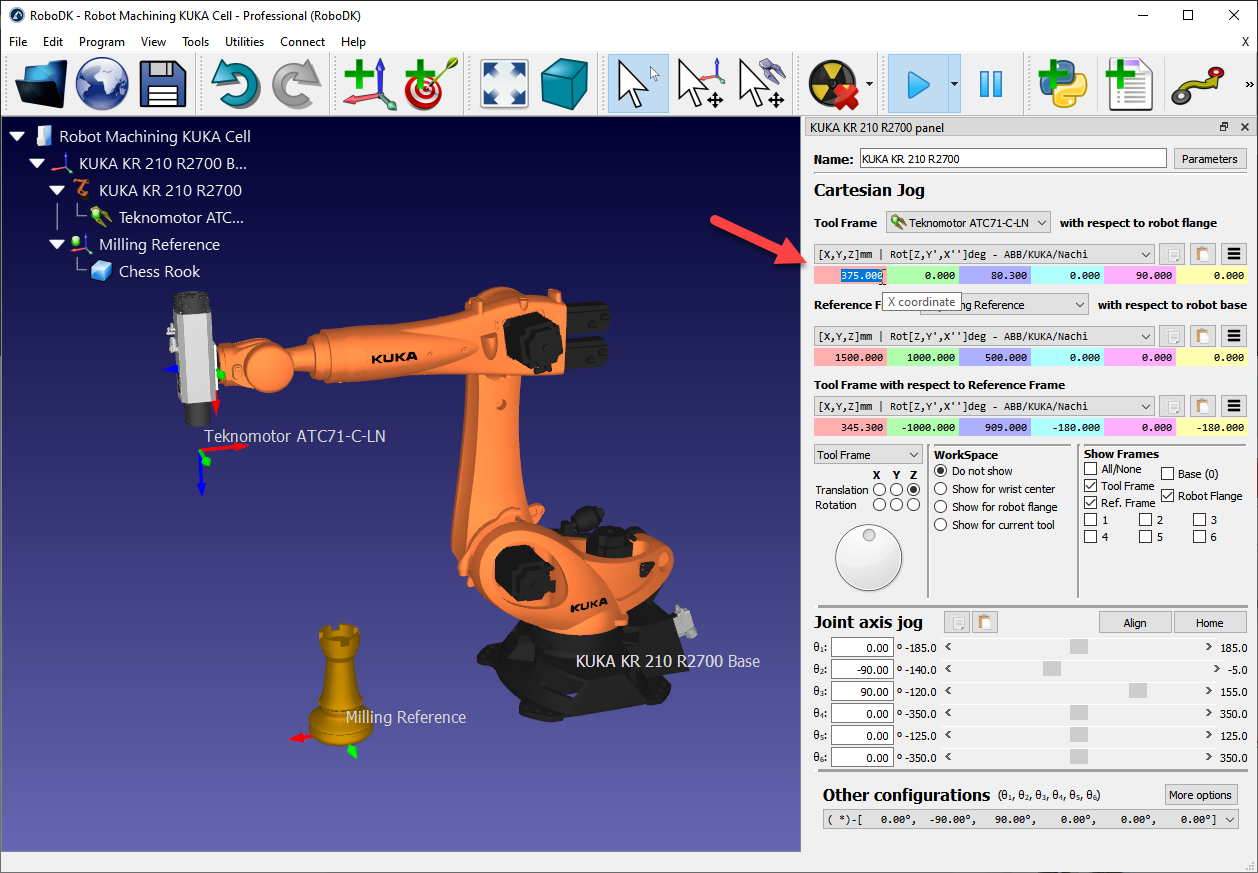The image size is (1258, 873).
Task: Add a new target
Action: pos(424,85)
